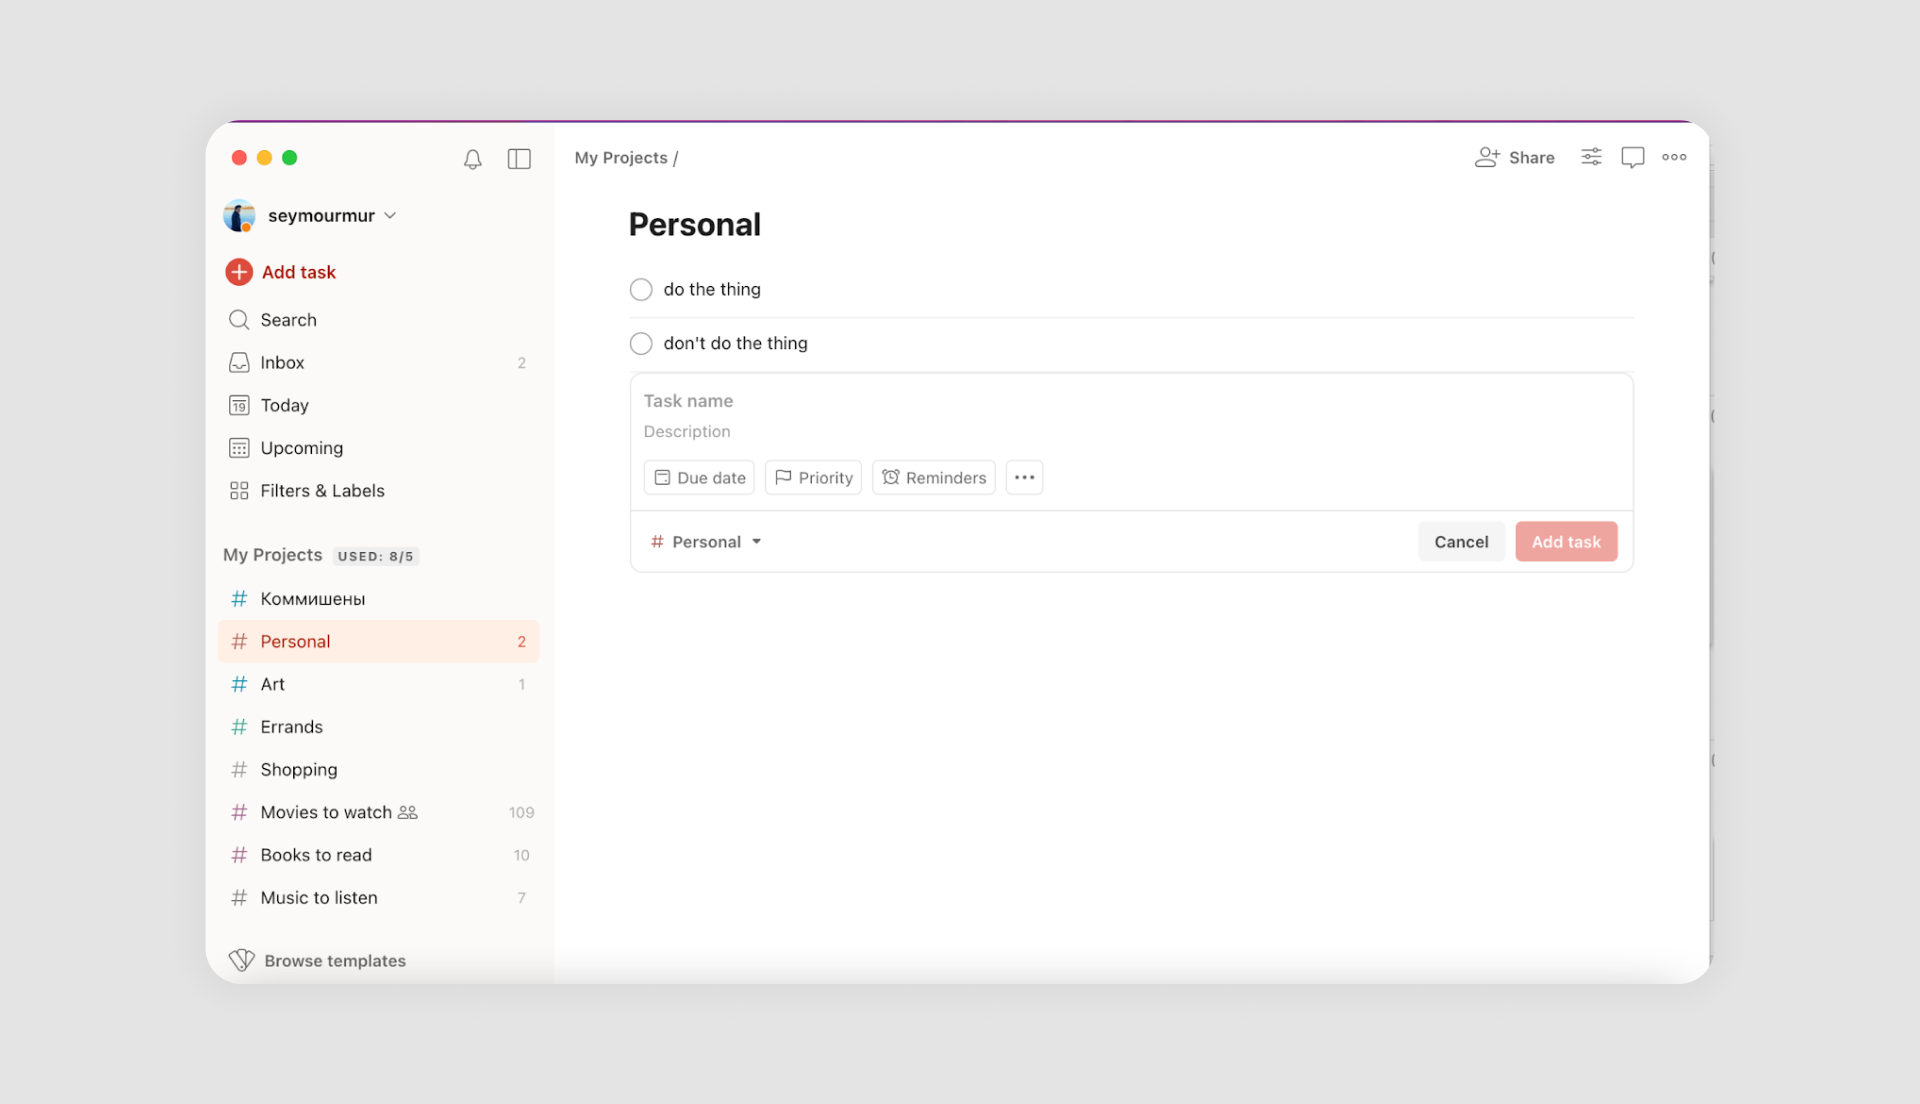This screenshot has height=1104, width=1920.
Task: Open the Personal project in sidebar
Action: (295, 640)
